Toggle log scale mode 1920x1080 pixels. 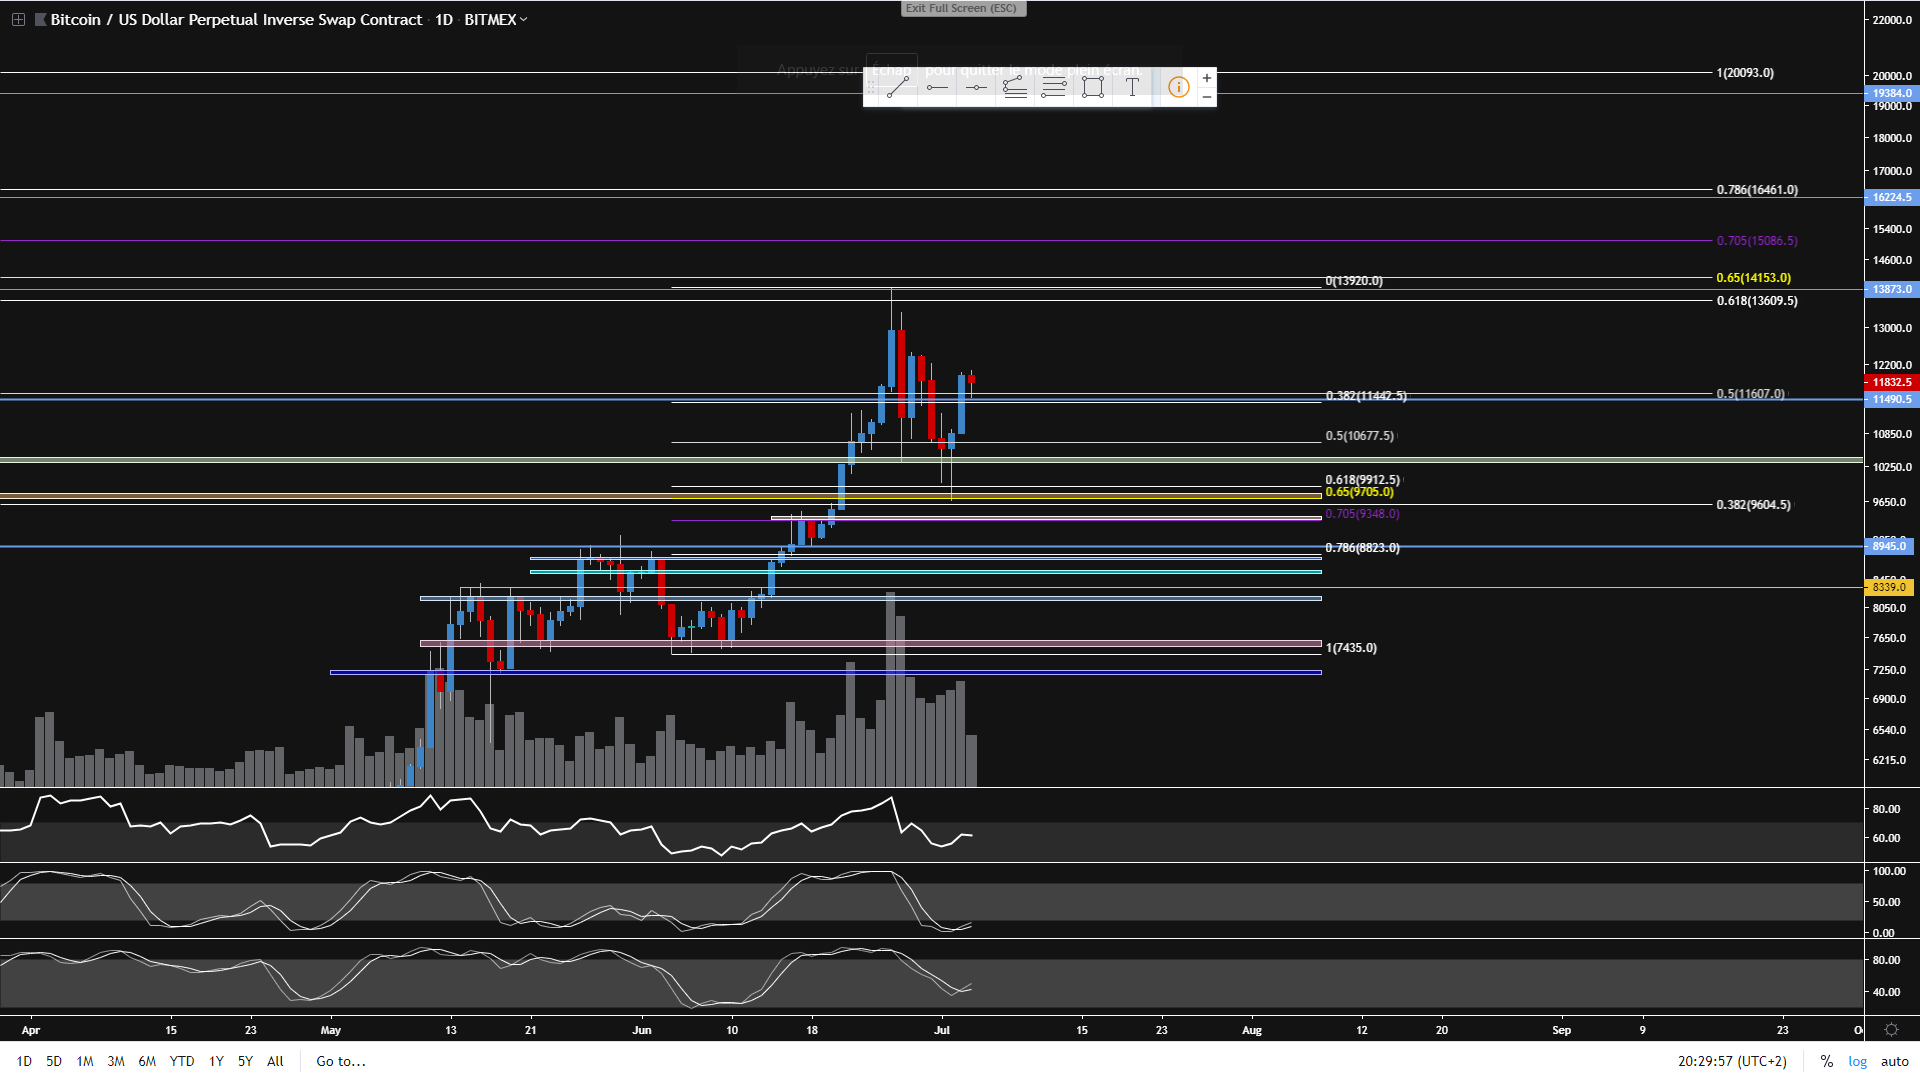point(1857,1061)
